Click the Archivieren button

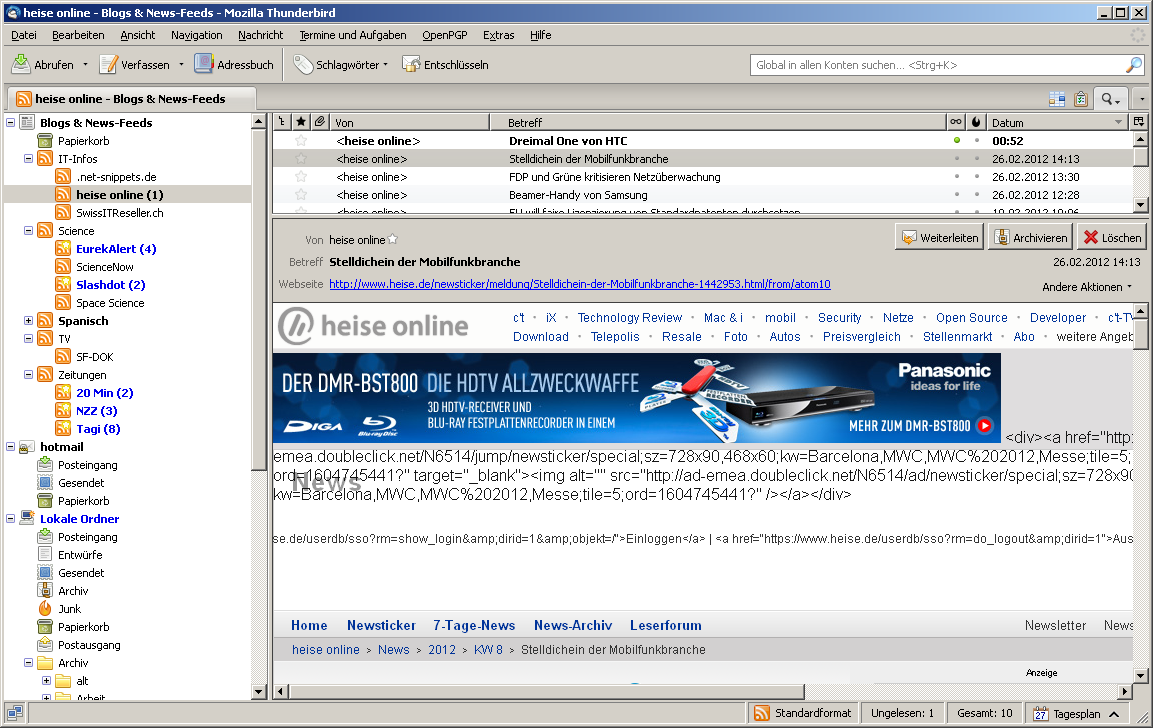click(1032, 238)
